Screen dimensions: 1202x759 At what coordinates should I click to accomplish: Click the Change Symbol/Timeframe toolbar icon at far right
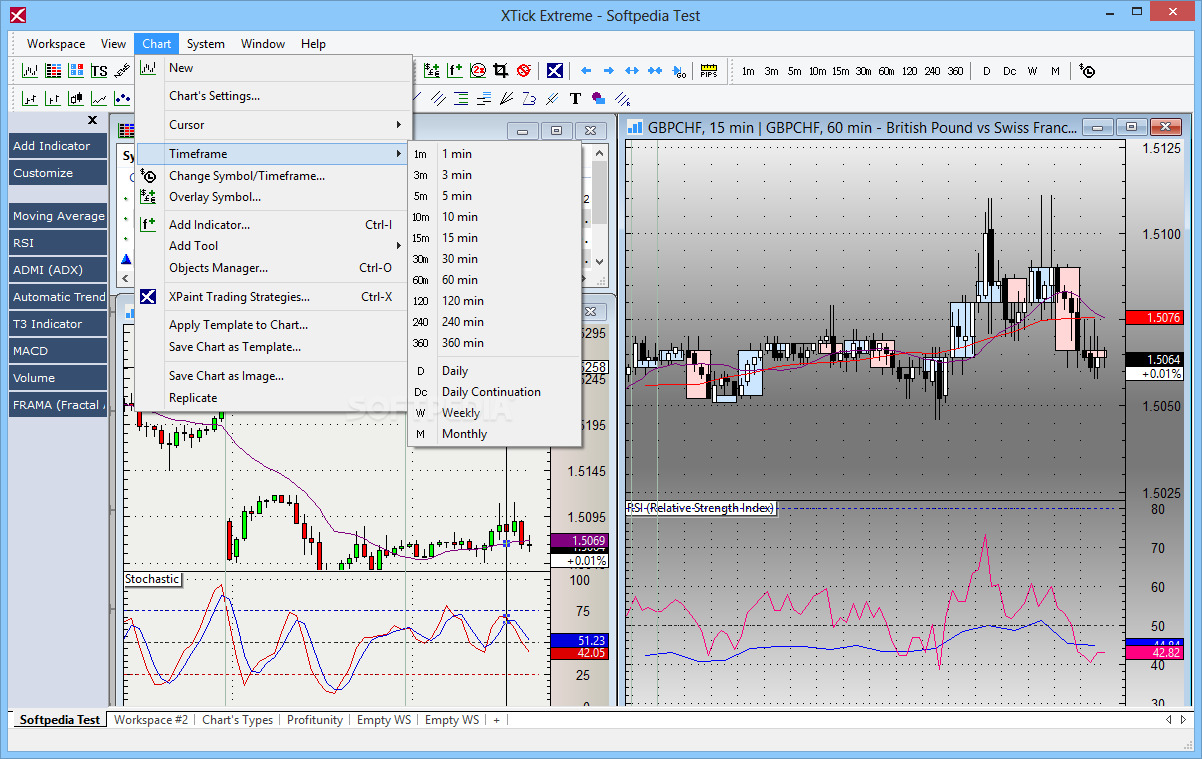coord(1087,71)
